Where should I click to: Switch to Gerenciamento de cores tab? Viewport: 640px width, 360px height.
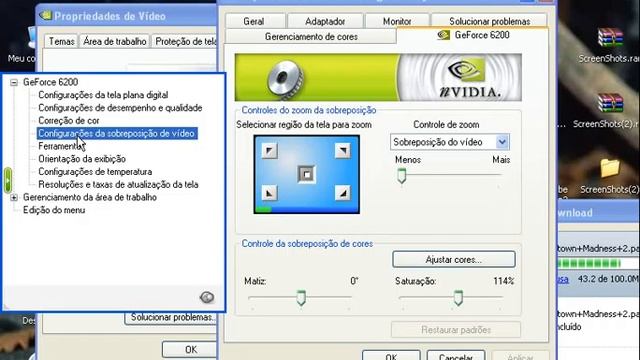(x=311, y=37)
